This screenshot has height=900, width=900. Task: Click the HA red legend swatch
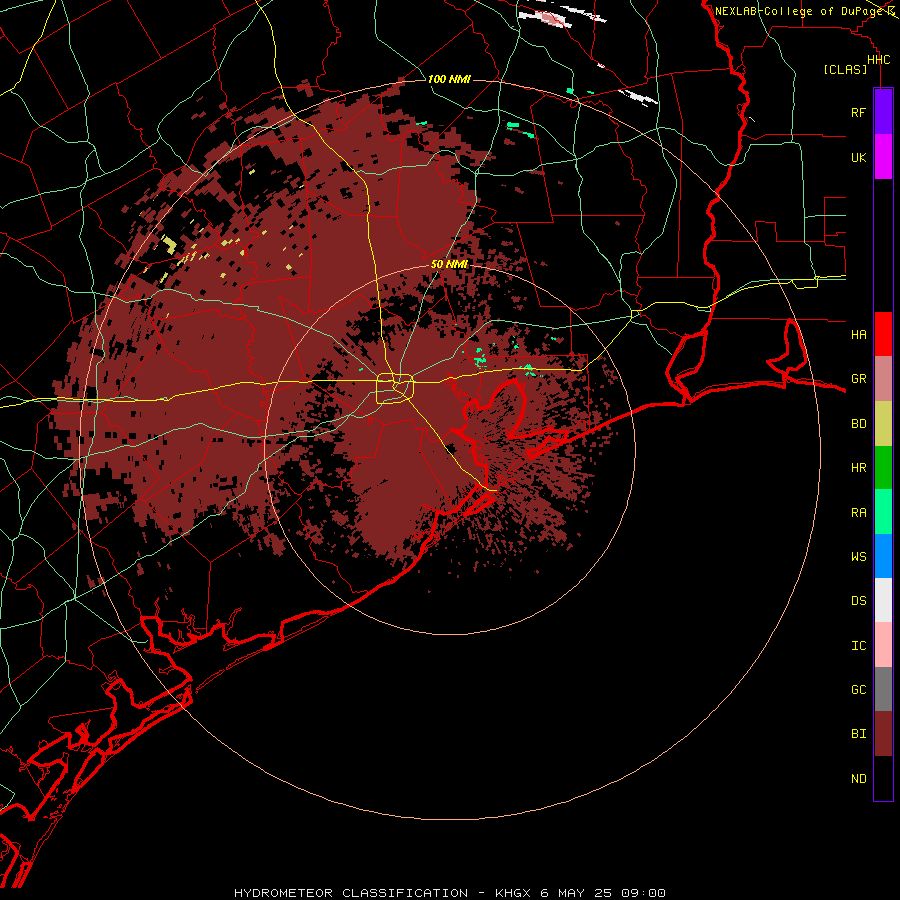click(x=883, y=334)
